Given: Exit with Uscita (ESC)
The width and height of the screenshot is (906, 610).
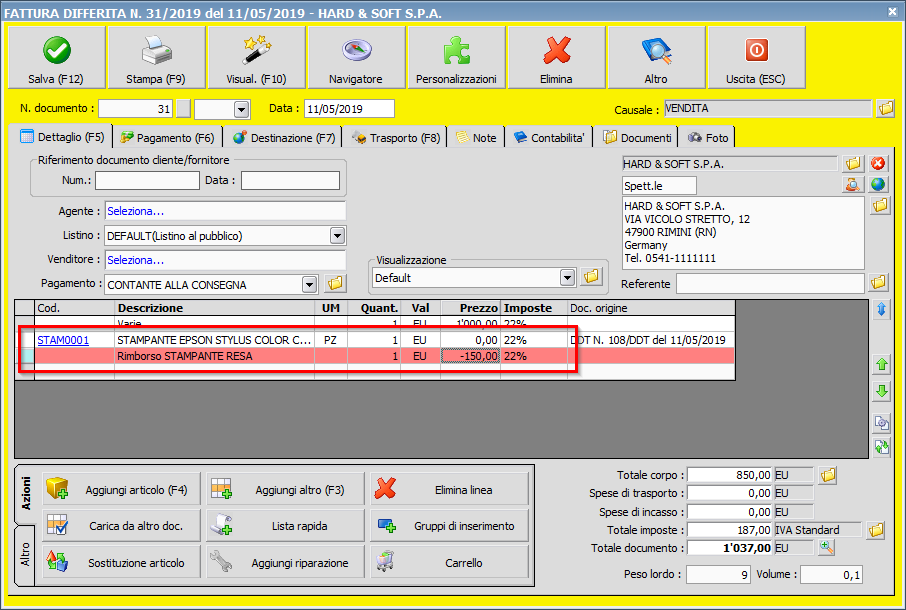Looking at the screenshot, I should pos(756,58).
